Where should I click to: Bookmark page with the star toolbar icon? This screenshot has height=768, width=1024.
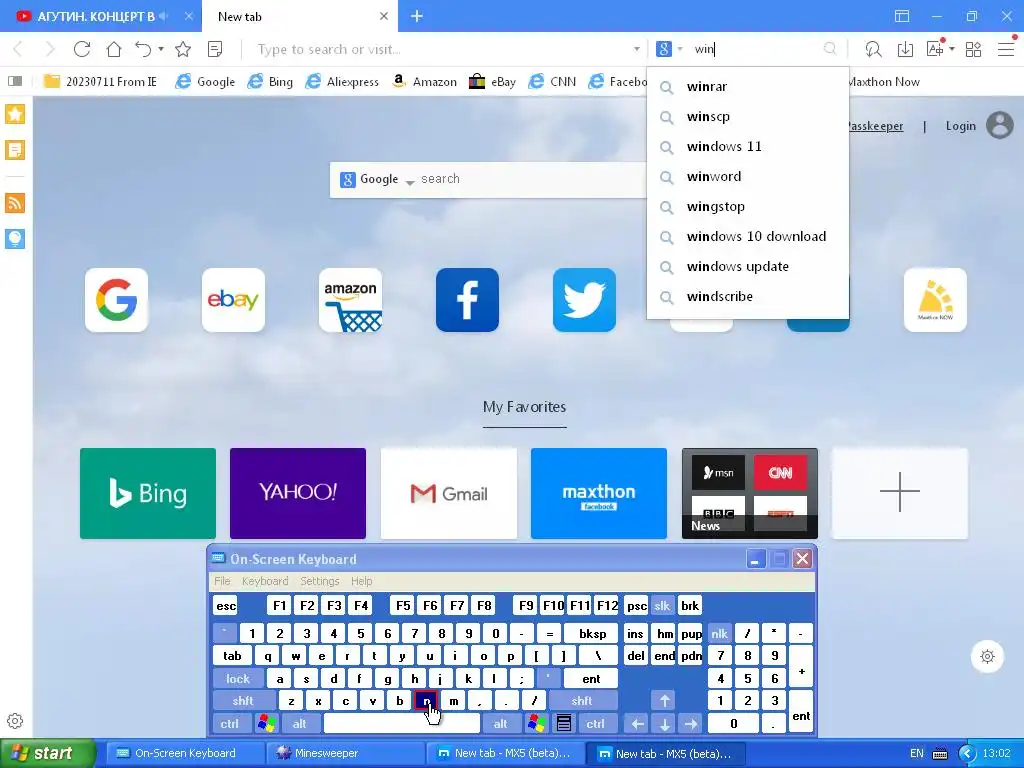(183, 49)
